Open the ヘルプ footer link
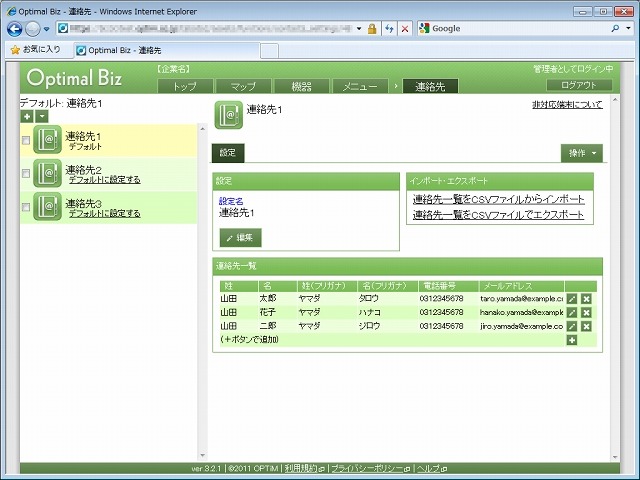Viewport: 640px width, 480px height. pos(431,468)
